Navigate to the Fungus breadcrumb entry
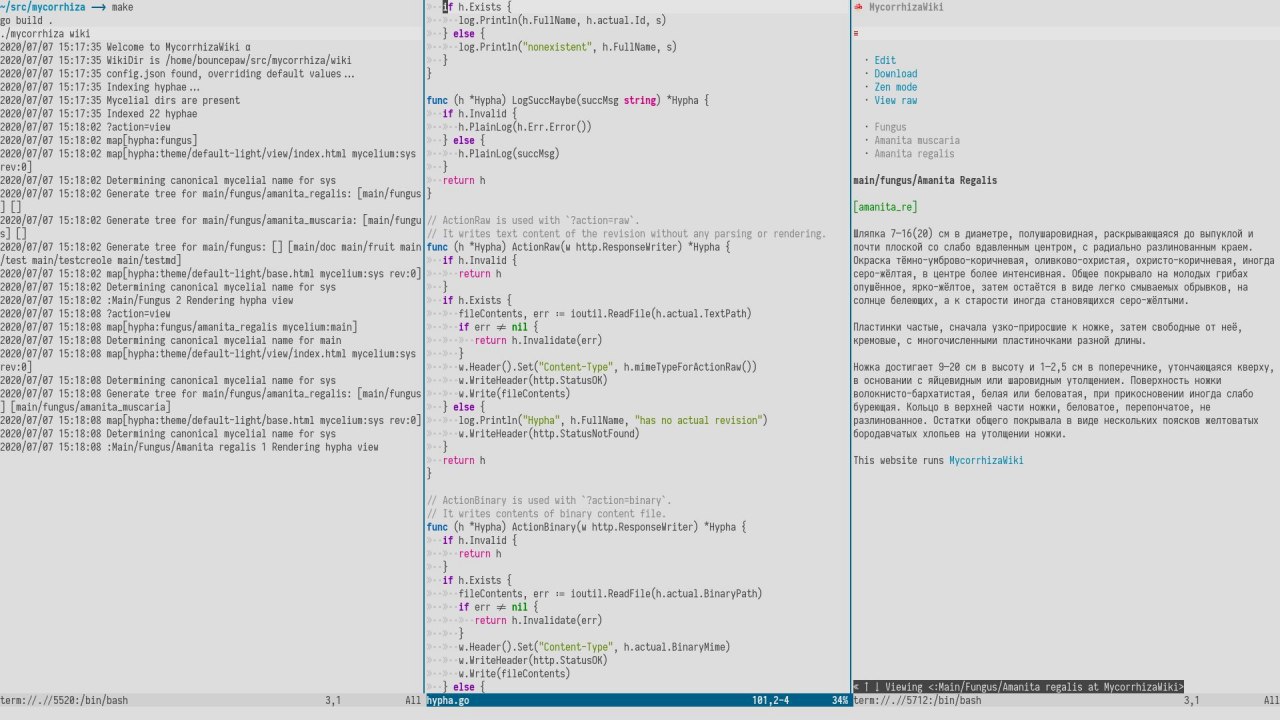The image size is (1280, 720). click(x=890, y=127)
